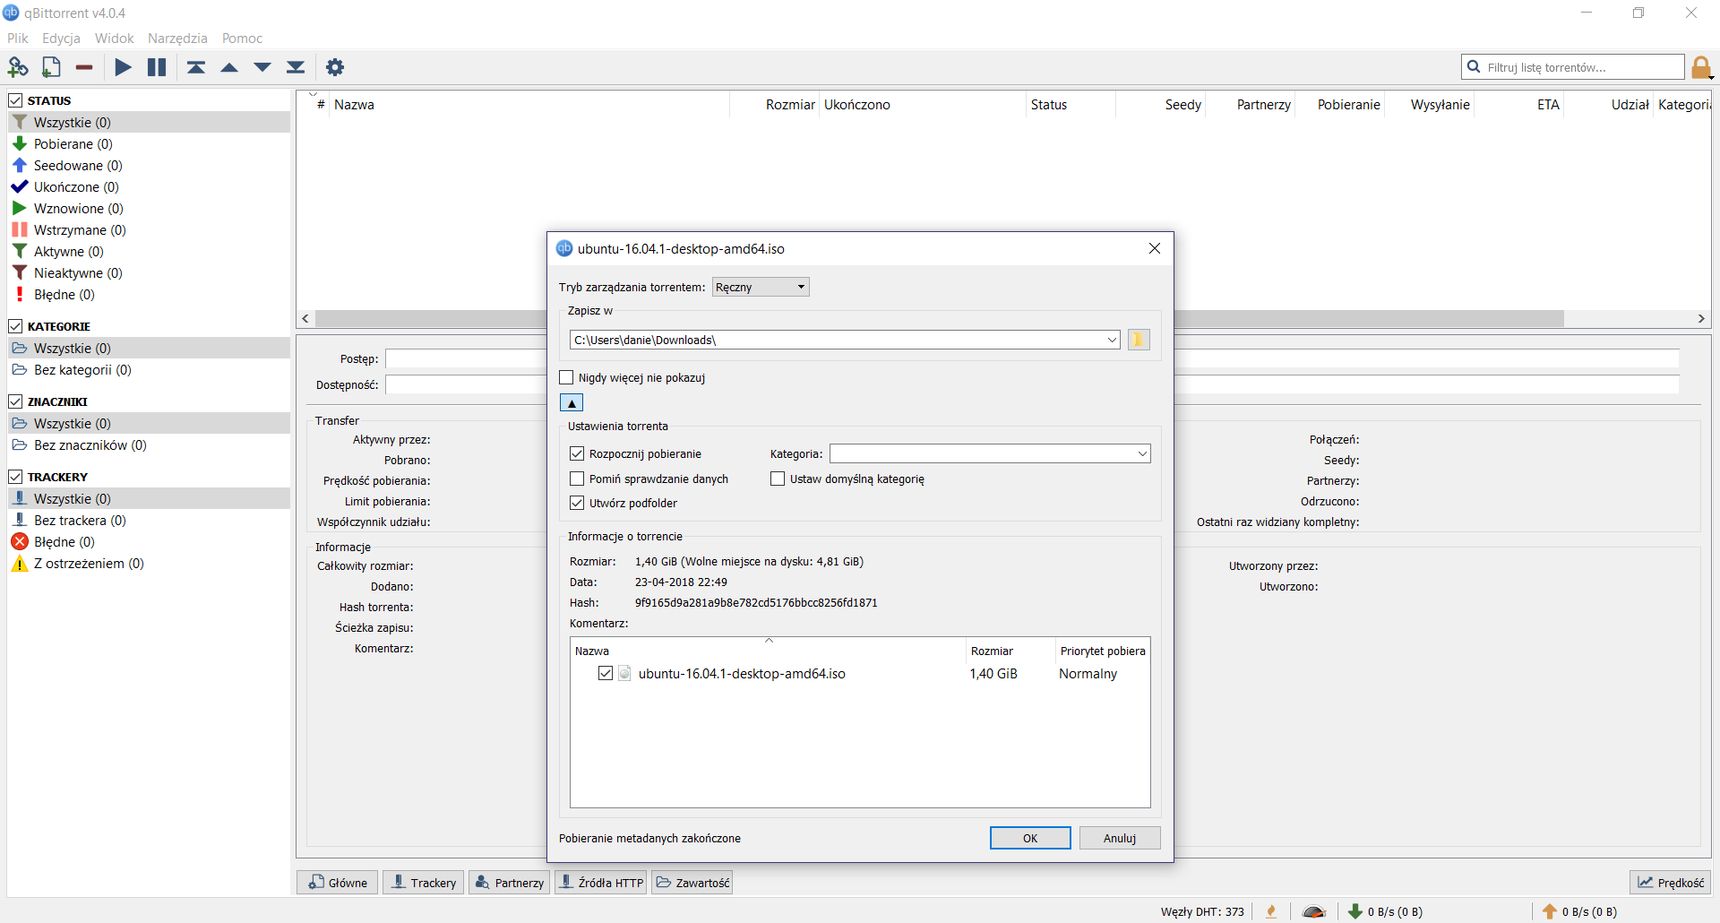Click the green download speed arrow
This screenshot has width=1720, height=923.
click(x=1355, y=911)
